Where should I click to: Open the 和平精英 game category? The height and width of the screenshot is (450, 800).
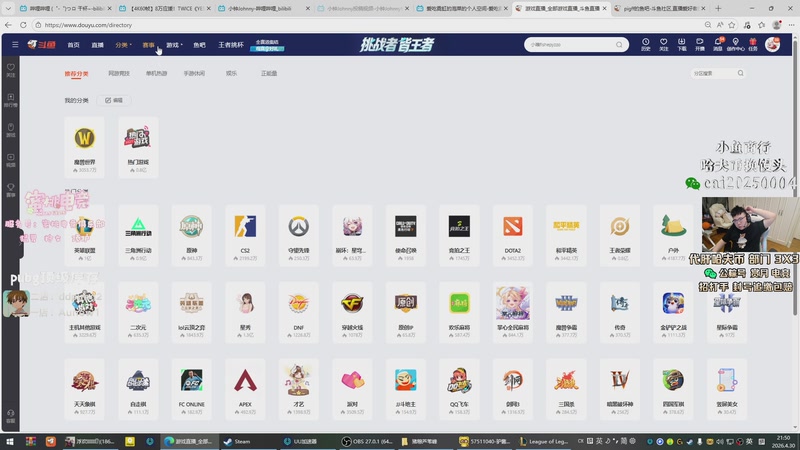566,235
